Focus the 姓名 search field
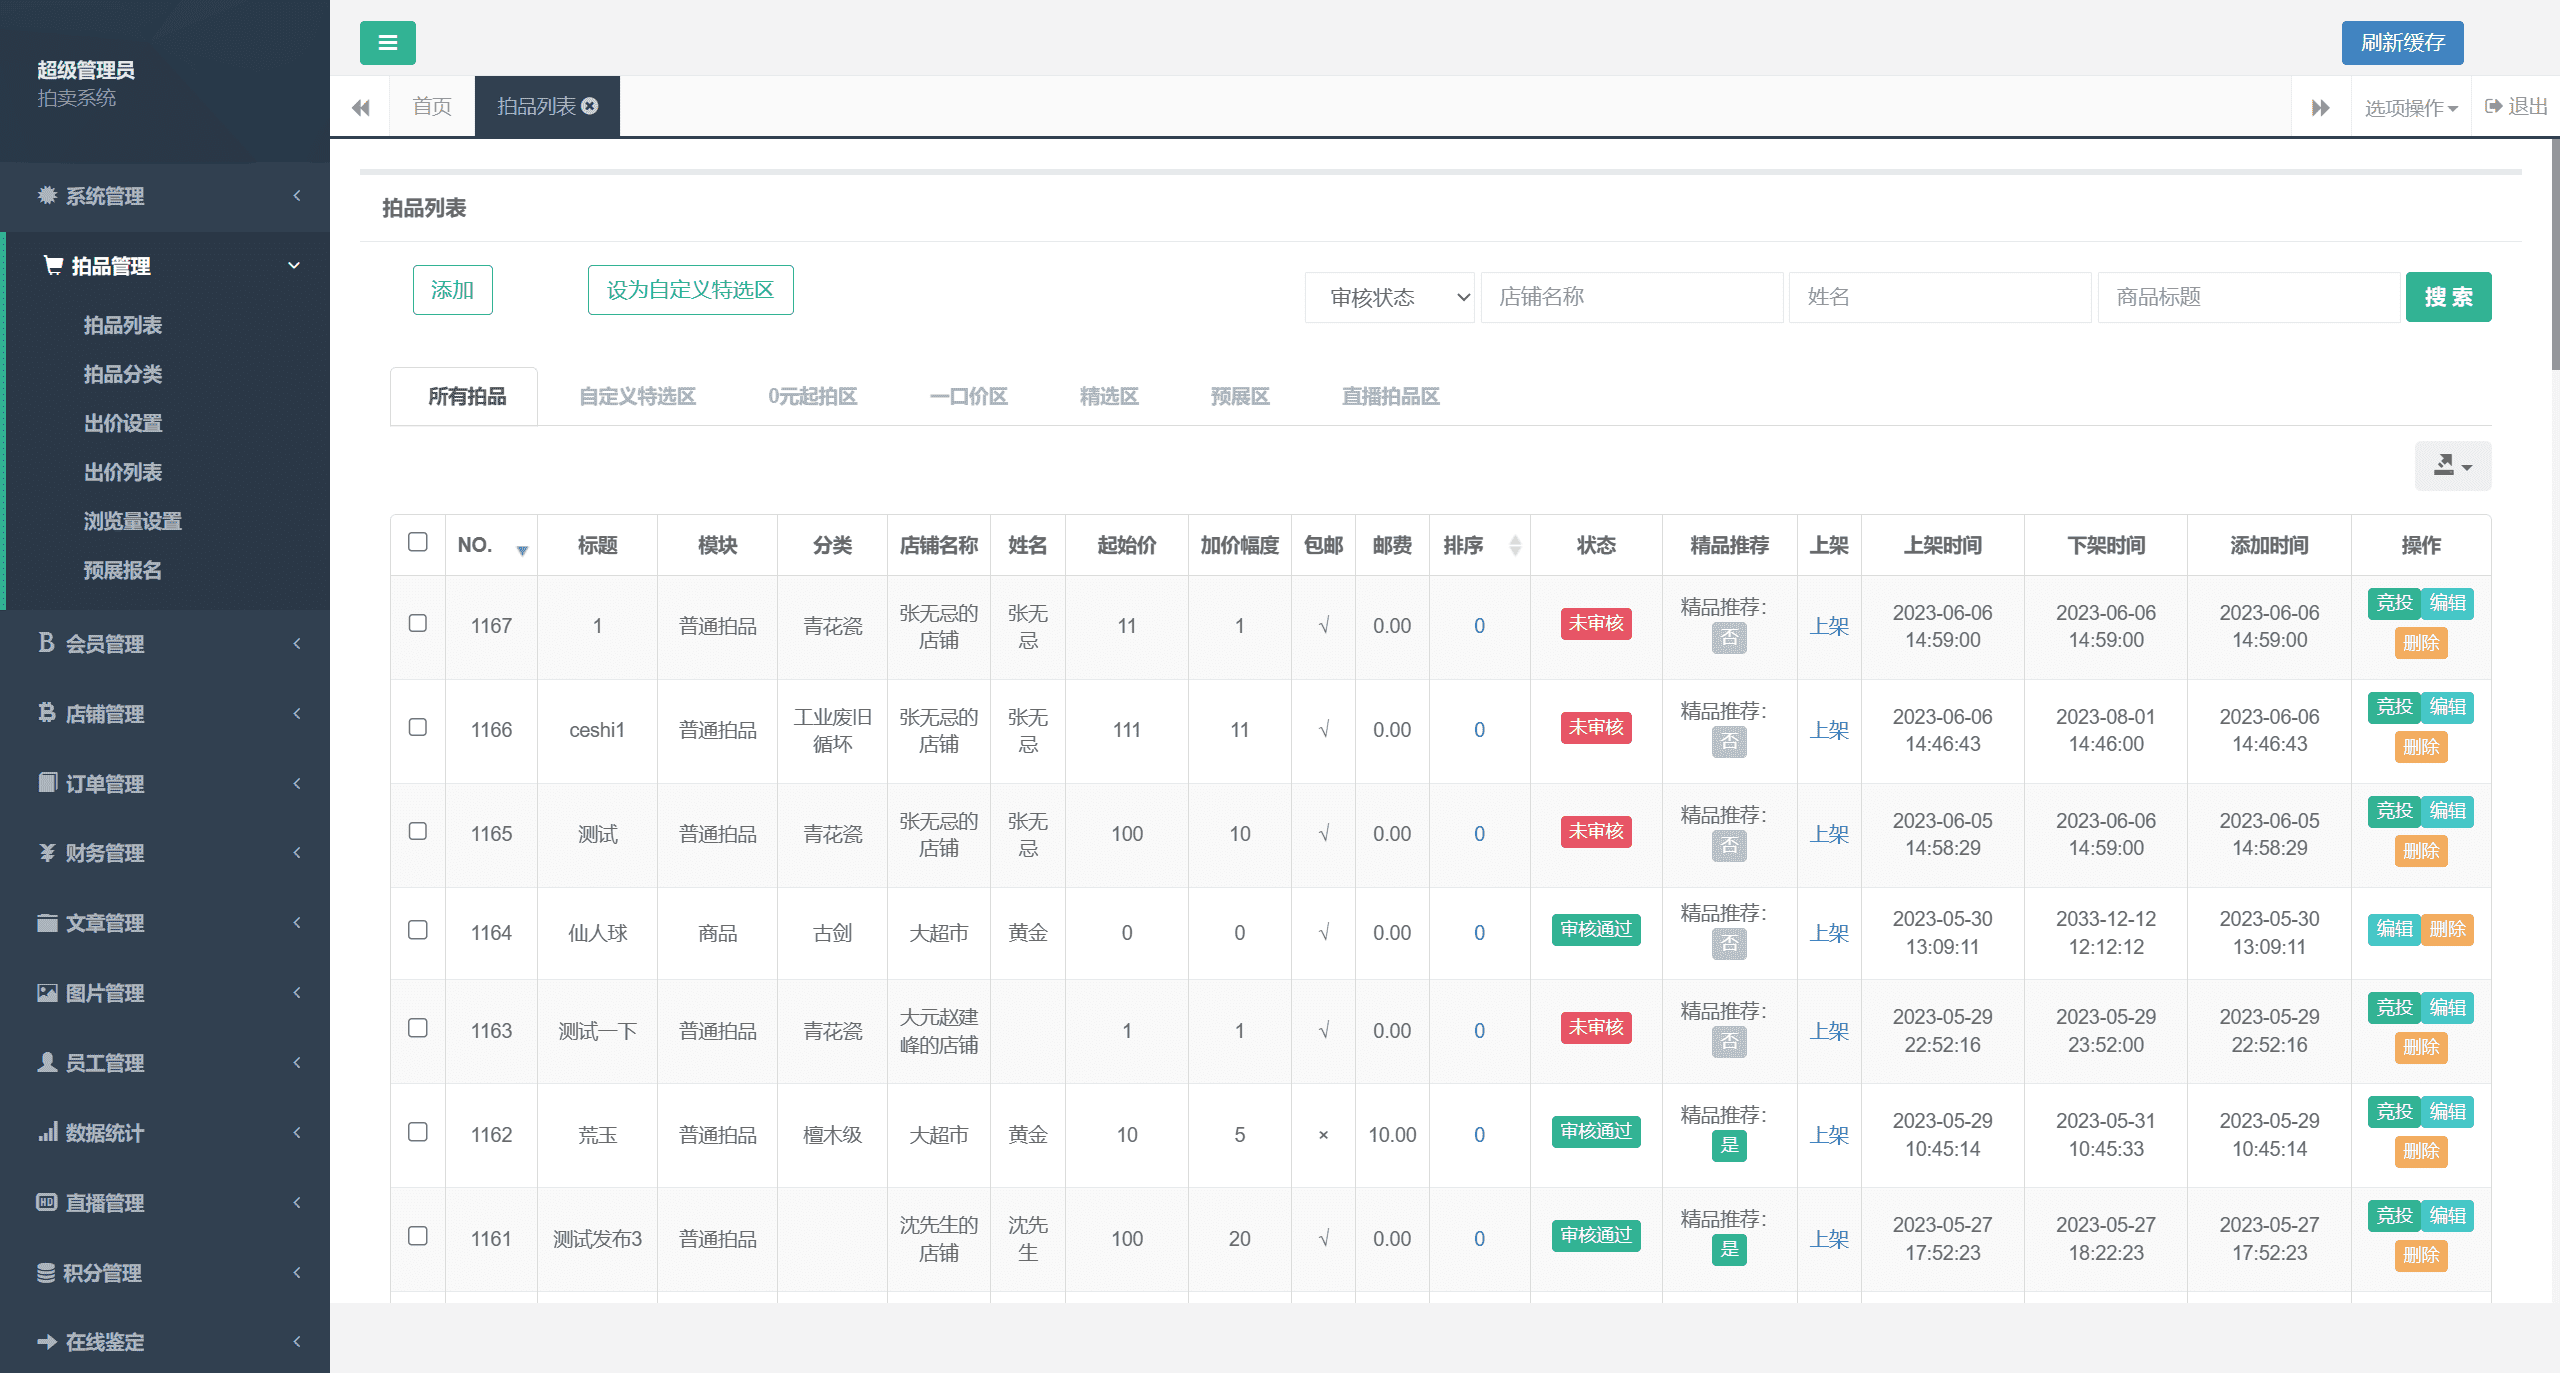Screen dimensions: 2560x1373 (1940, 297)
